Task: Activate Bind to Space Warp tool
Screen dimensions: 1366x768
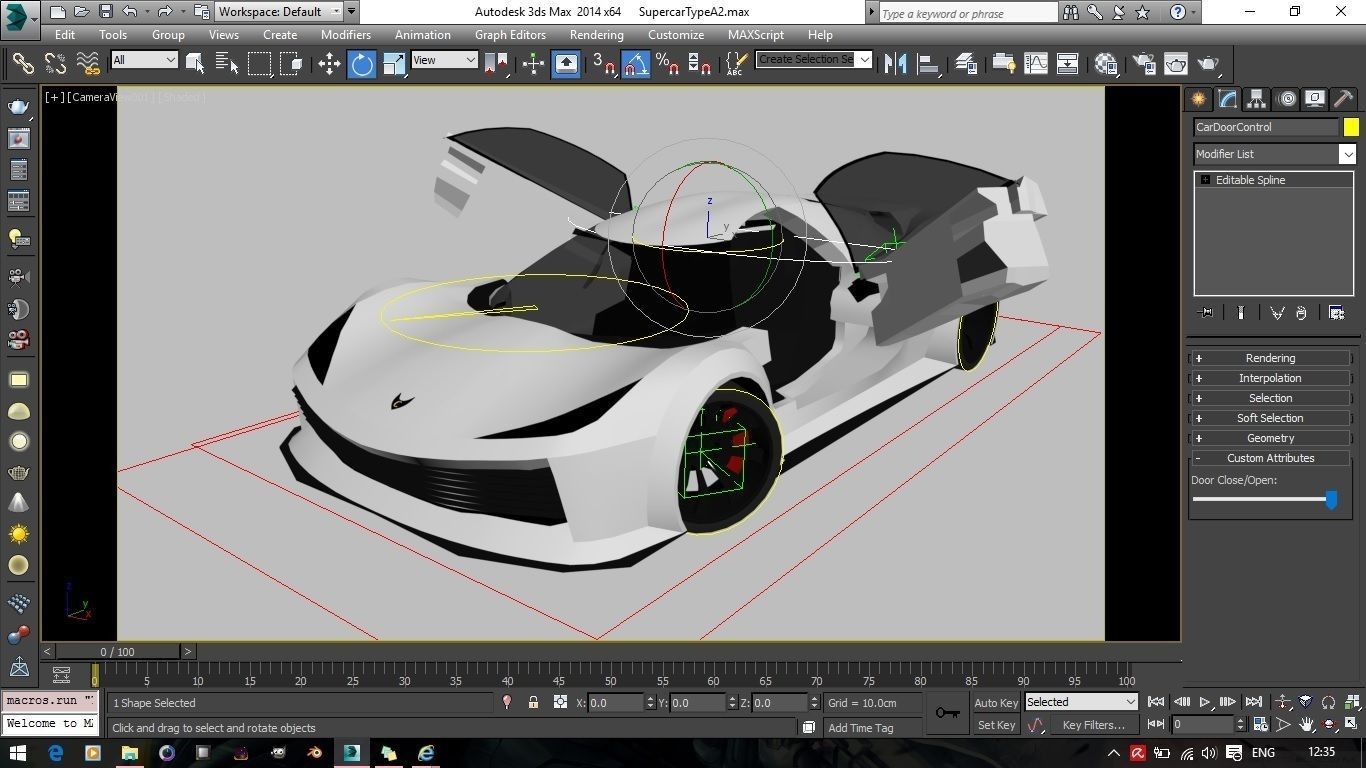Action: [88, 63]
